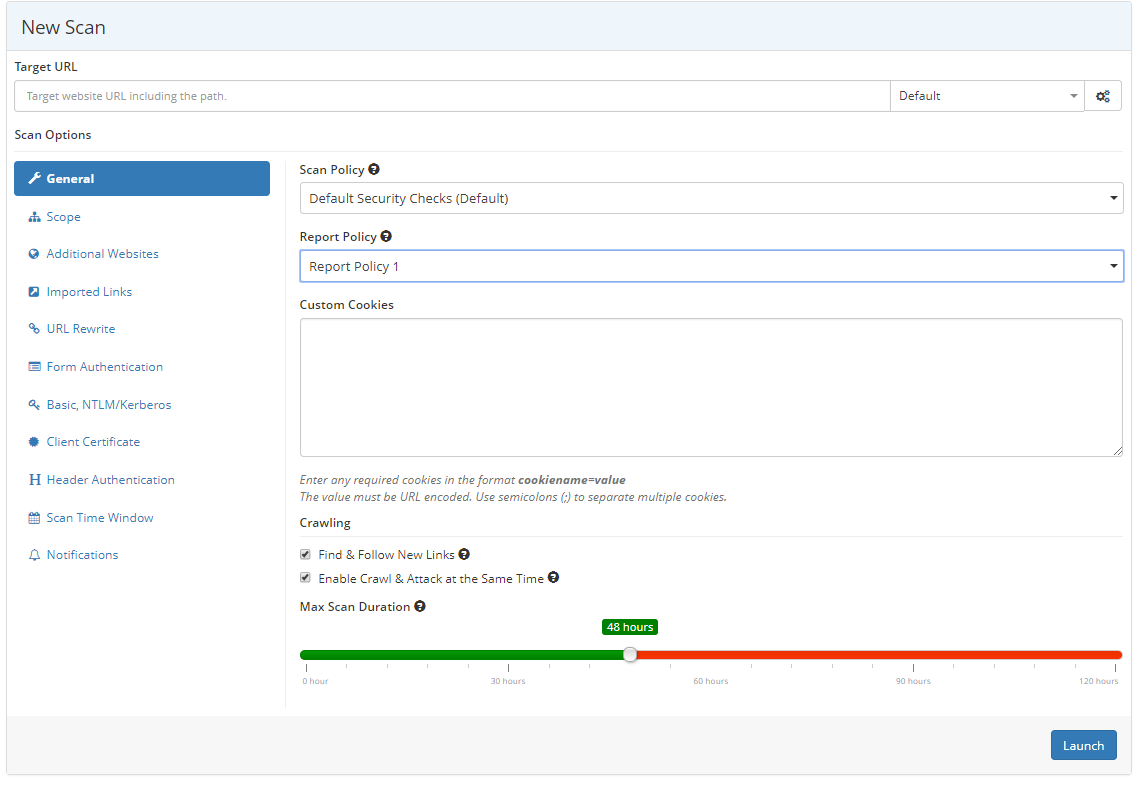Image resolution: width=1140 pixels, height=798 pixels.
Task: Click the chain icon next to URL Rewrite
Action: 34,328
